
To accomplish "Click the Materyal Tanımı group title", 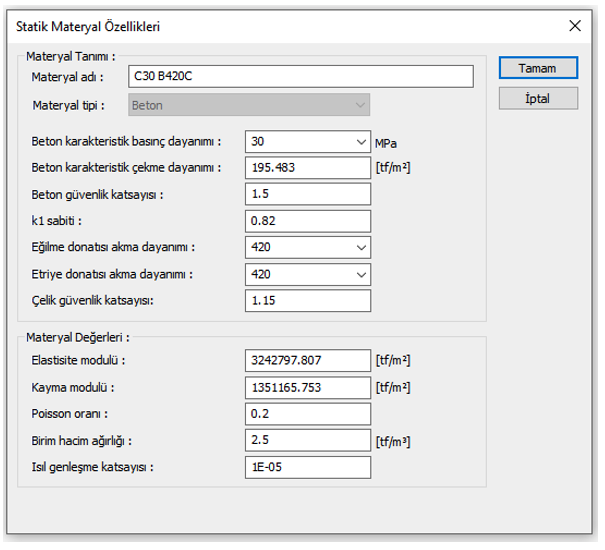I will [71, 56].
